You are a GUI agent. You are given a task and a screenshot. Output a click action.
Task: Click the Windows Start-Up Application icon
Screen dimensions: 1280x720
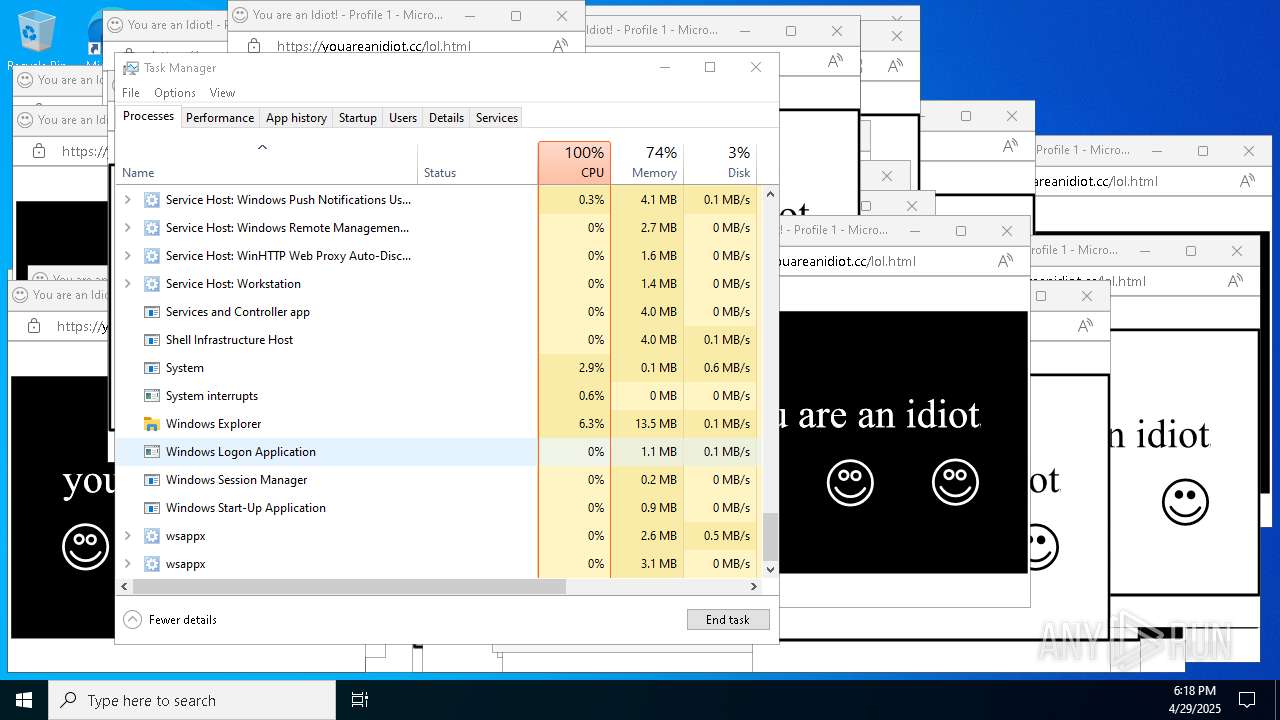tap(152, 508)
